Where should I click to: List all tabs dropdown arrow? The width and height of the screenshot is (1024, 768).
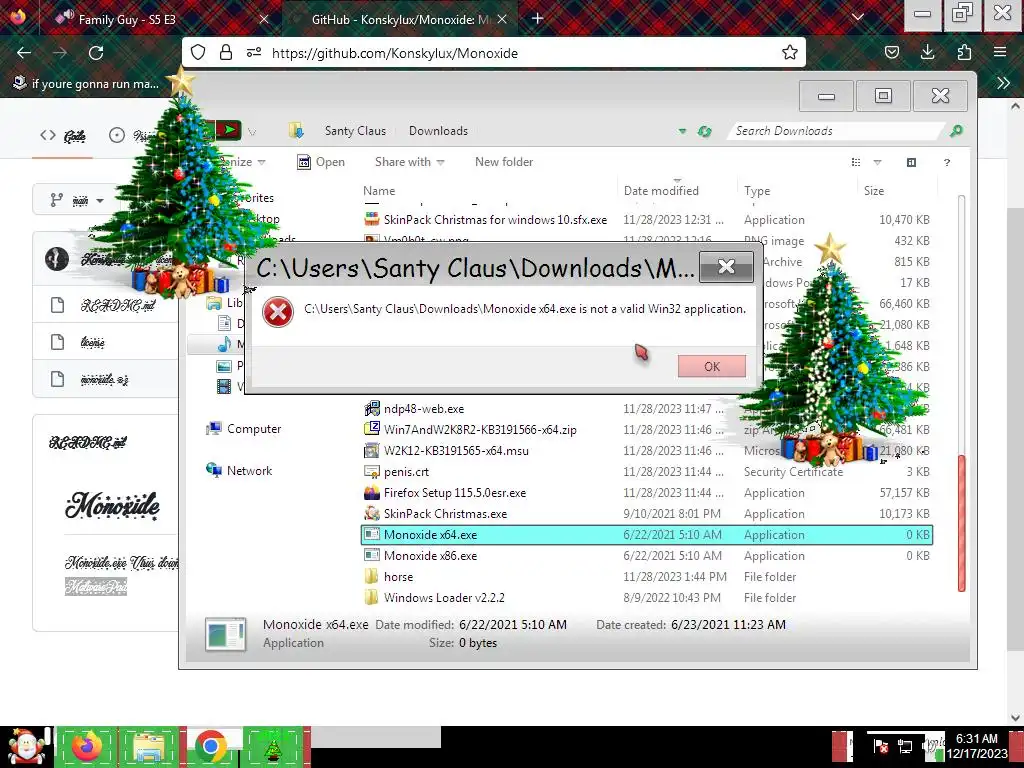point(858,18)
